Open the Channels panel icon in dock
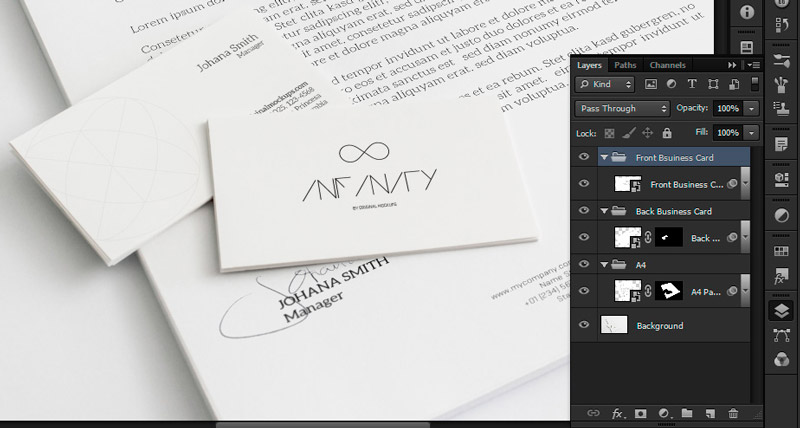The image size is (800, 428). coord(781,360)
